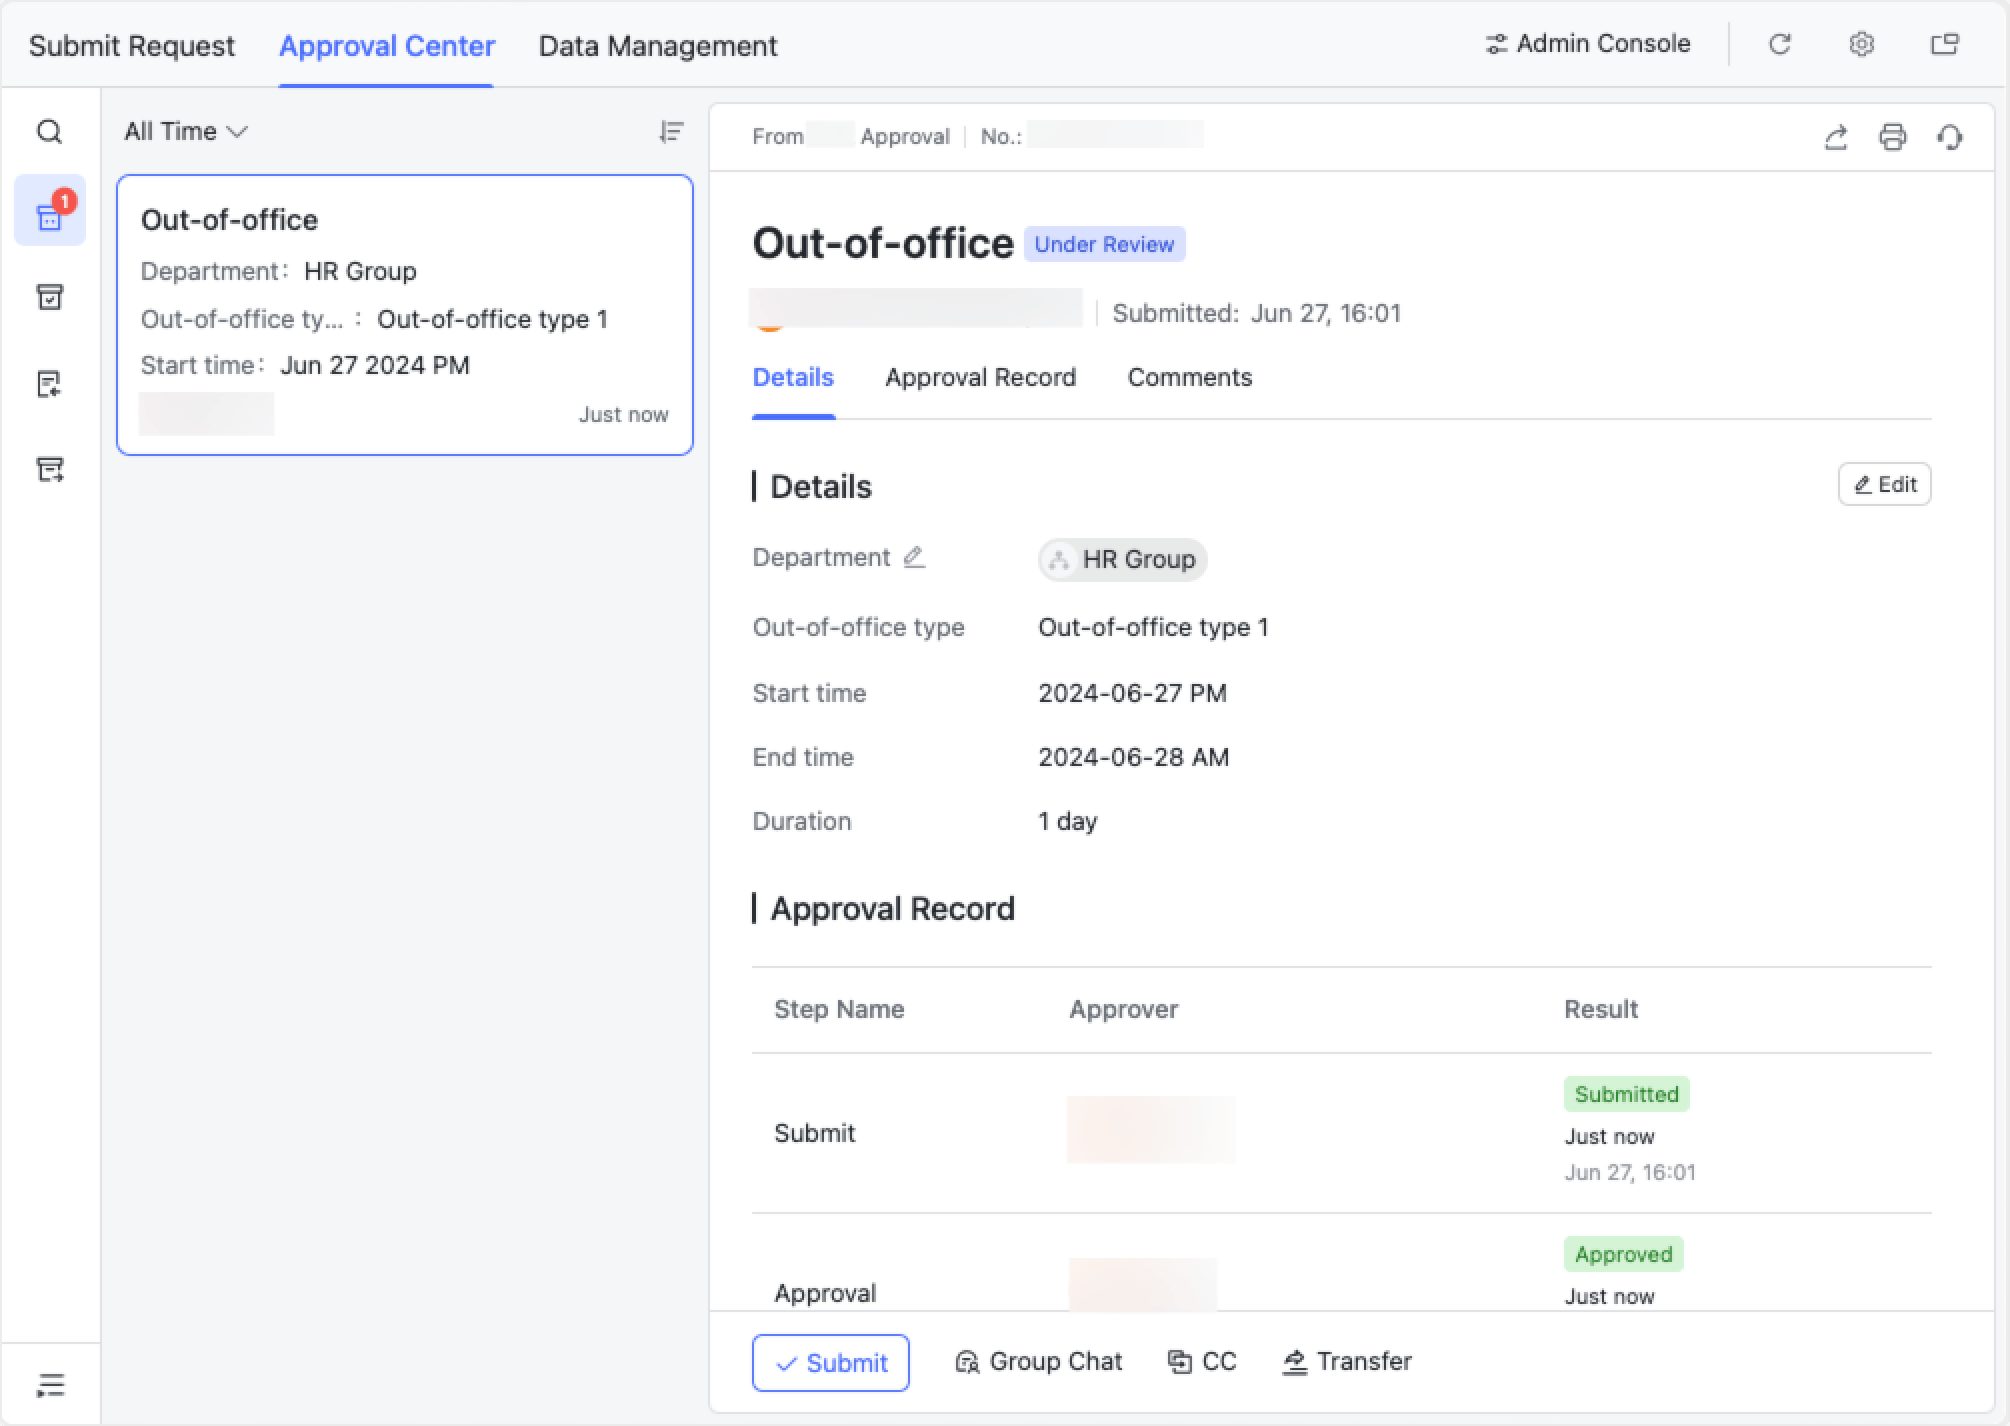This screenshot has width=2010, height=1426.
Task: Open the Comments tab
Action: click(1190, 378)
